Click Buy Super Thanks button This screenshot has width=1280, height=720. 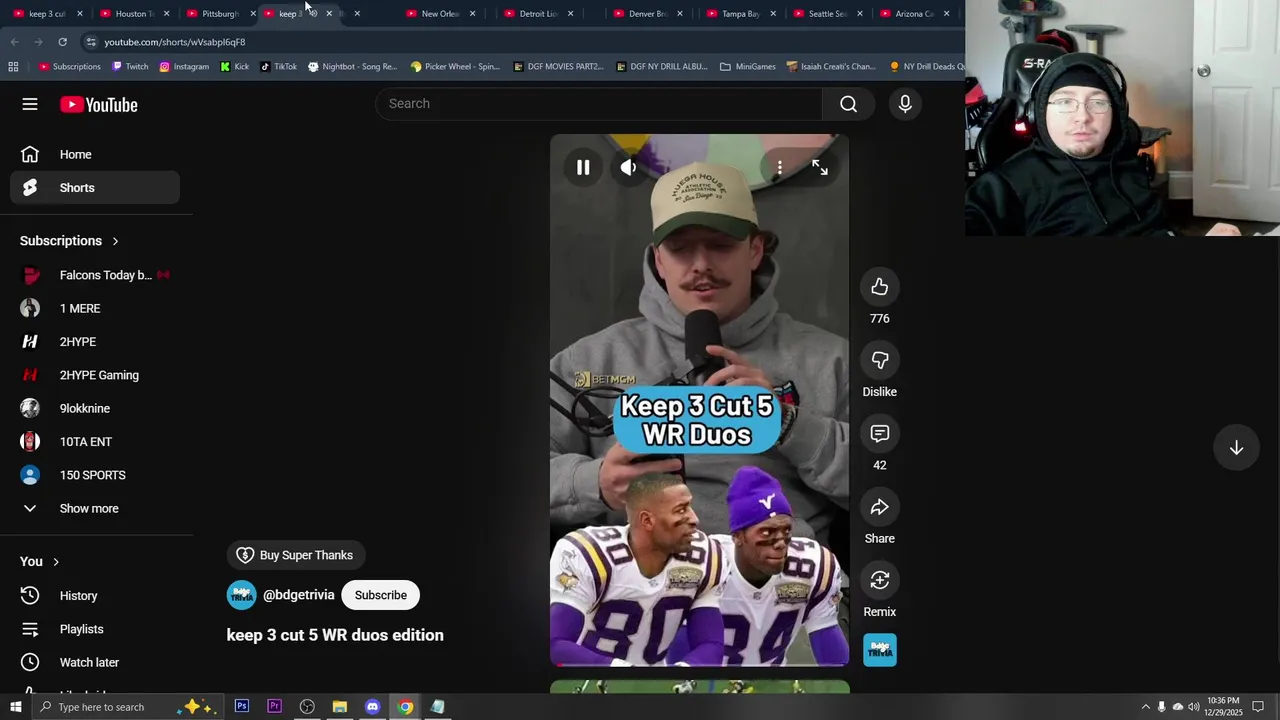coord(295,555)
